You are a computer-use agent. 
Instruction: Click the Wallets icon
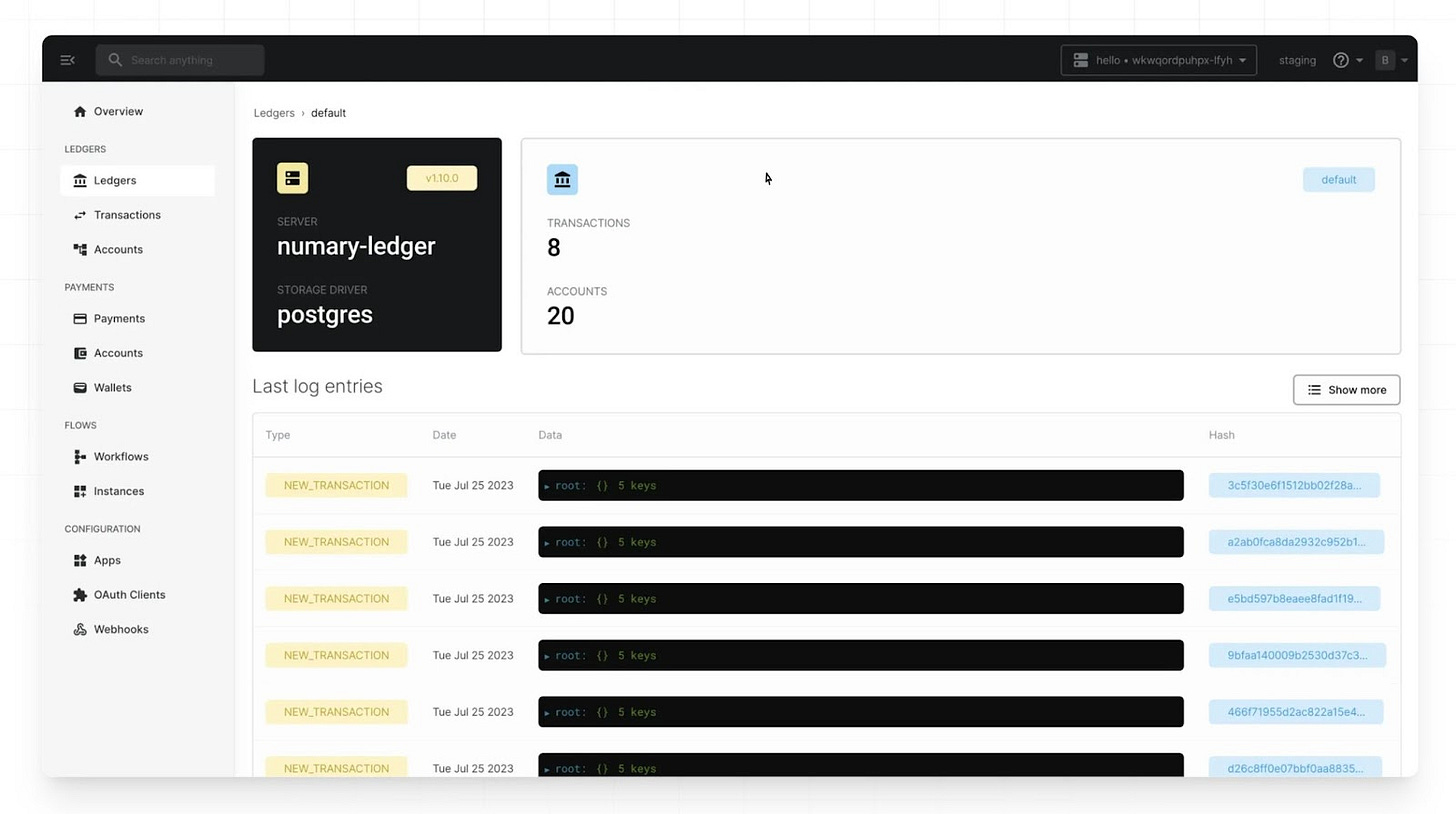[80, 388]
